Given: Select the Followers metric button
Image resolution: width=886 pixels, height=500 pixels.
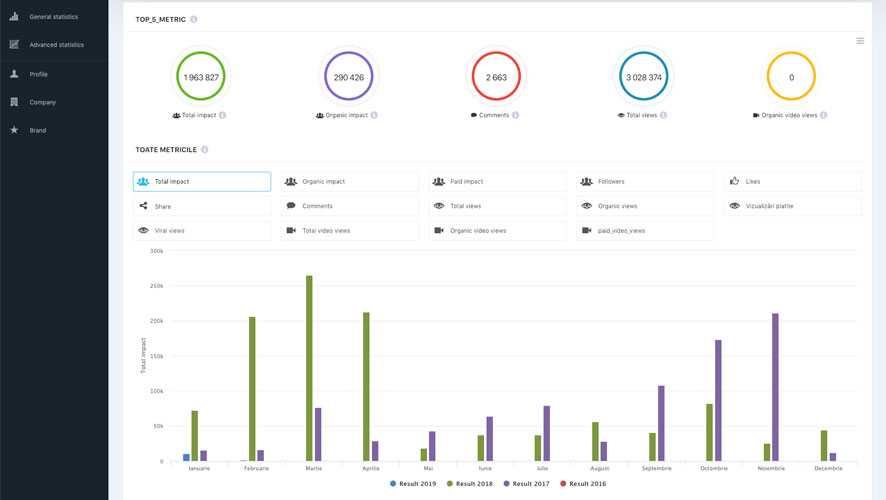Looking at the screenshot, I should pos(645,182).
